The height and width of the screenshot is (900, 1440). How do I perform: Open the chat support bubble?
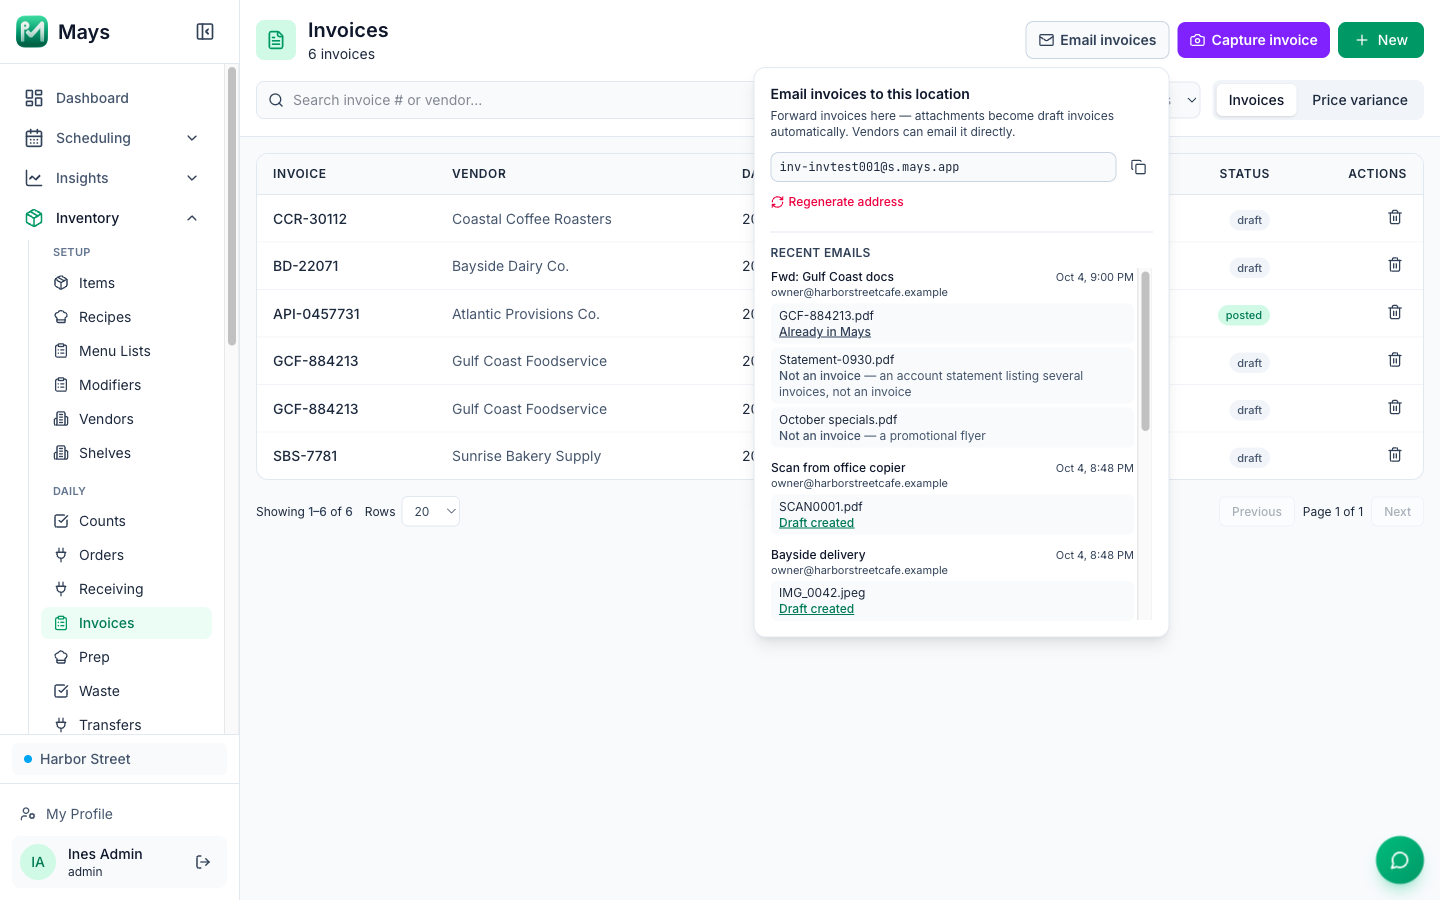pyautogui.click(x=1400, y=860)
